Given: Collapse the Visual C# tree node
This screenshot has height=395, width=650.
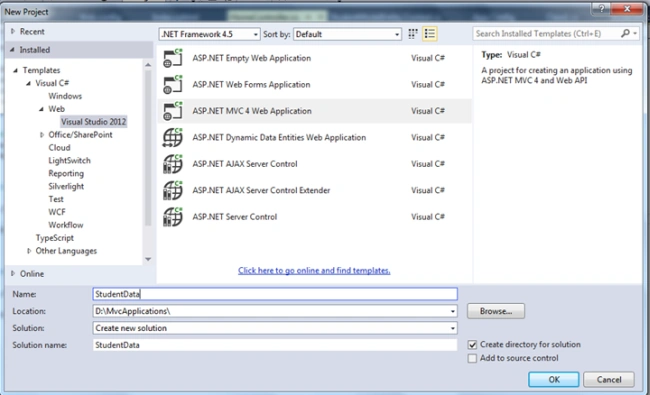Looking at the screenshot, I should pyautogui.click(x=29, y=83).
